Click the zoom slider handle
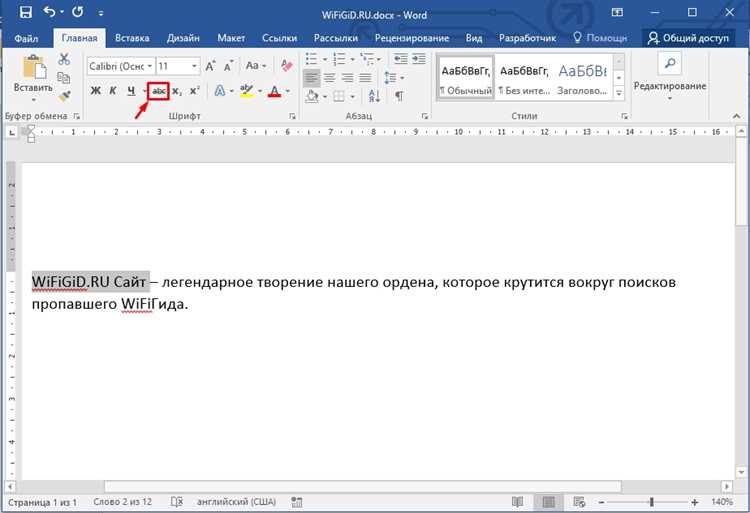 point(651,502)
